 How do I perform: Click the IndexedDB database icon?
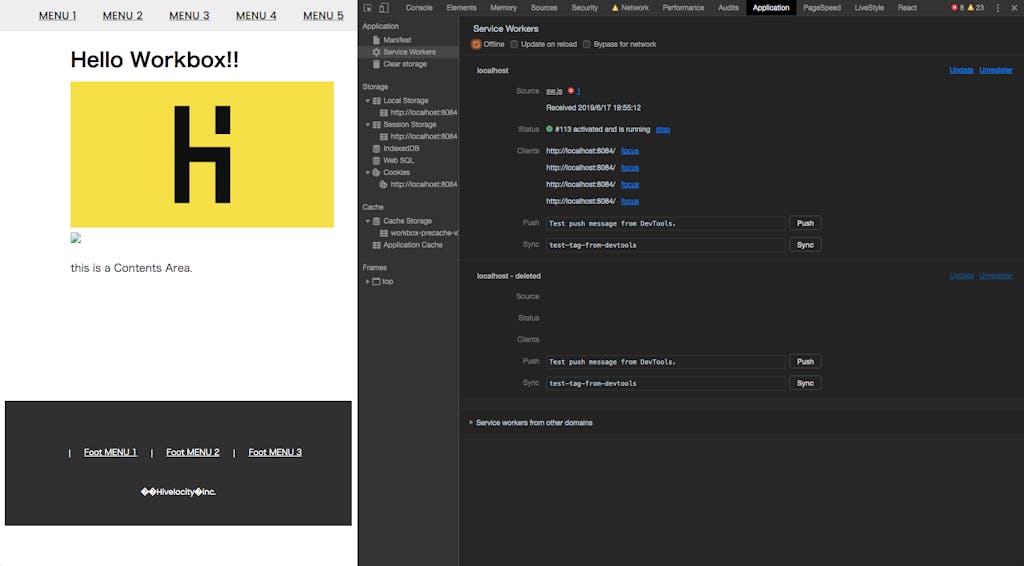tap(377, 148)
